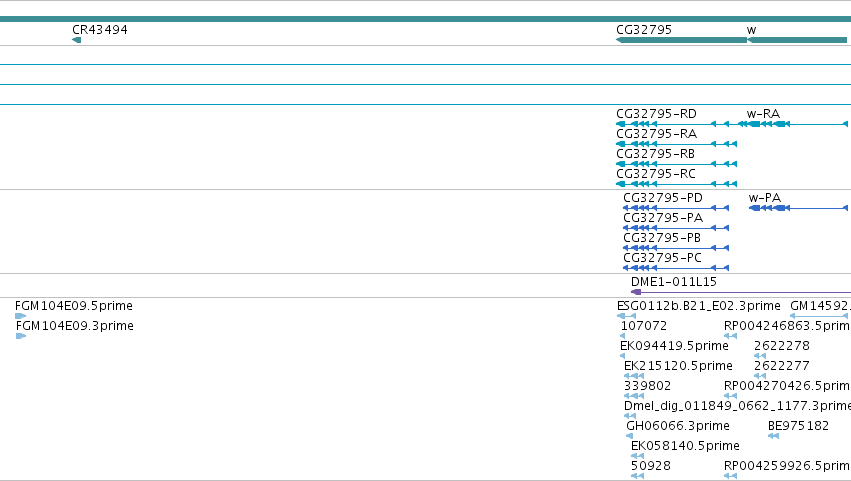The width and height of the screenshot is (851, 481).
Task: Click CG32795-PC CDS label
Action: pos(663,258)
